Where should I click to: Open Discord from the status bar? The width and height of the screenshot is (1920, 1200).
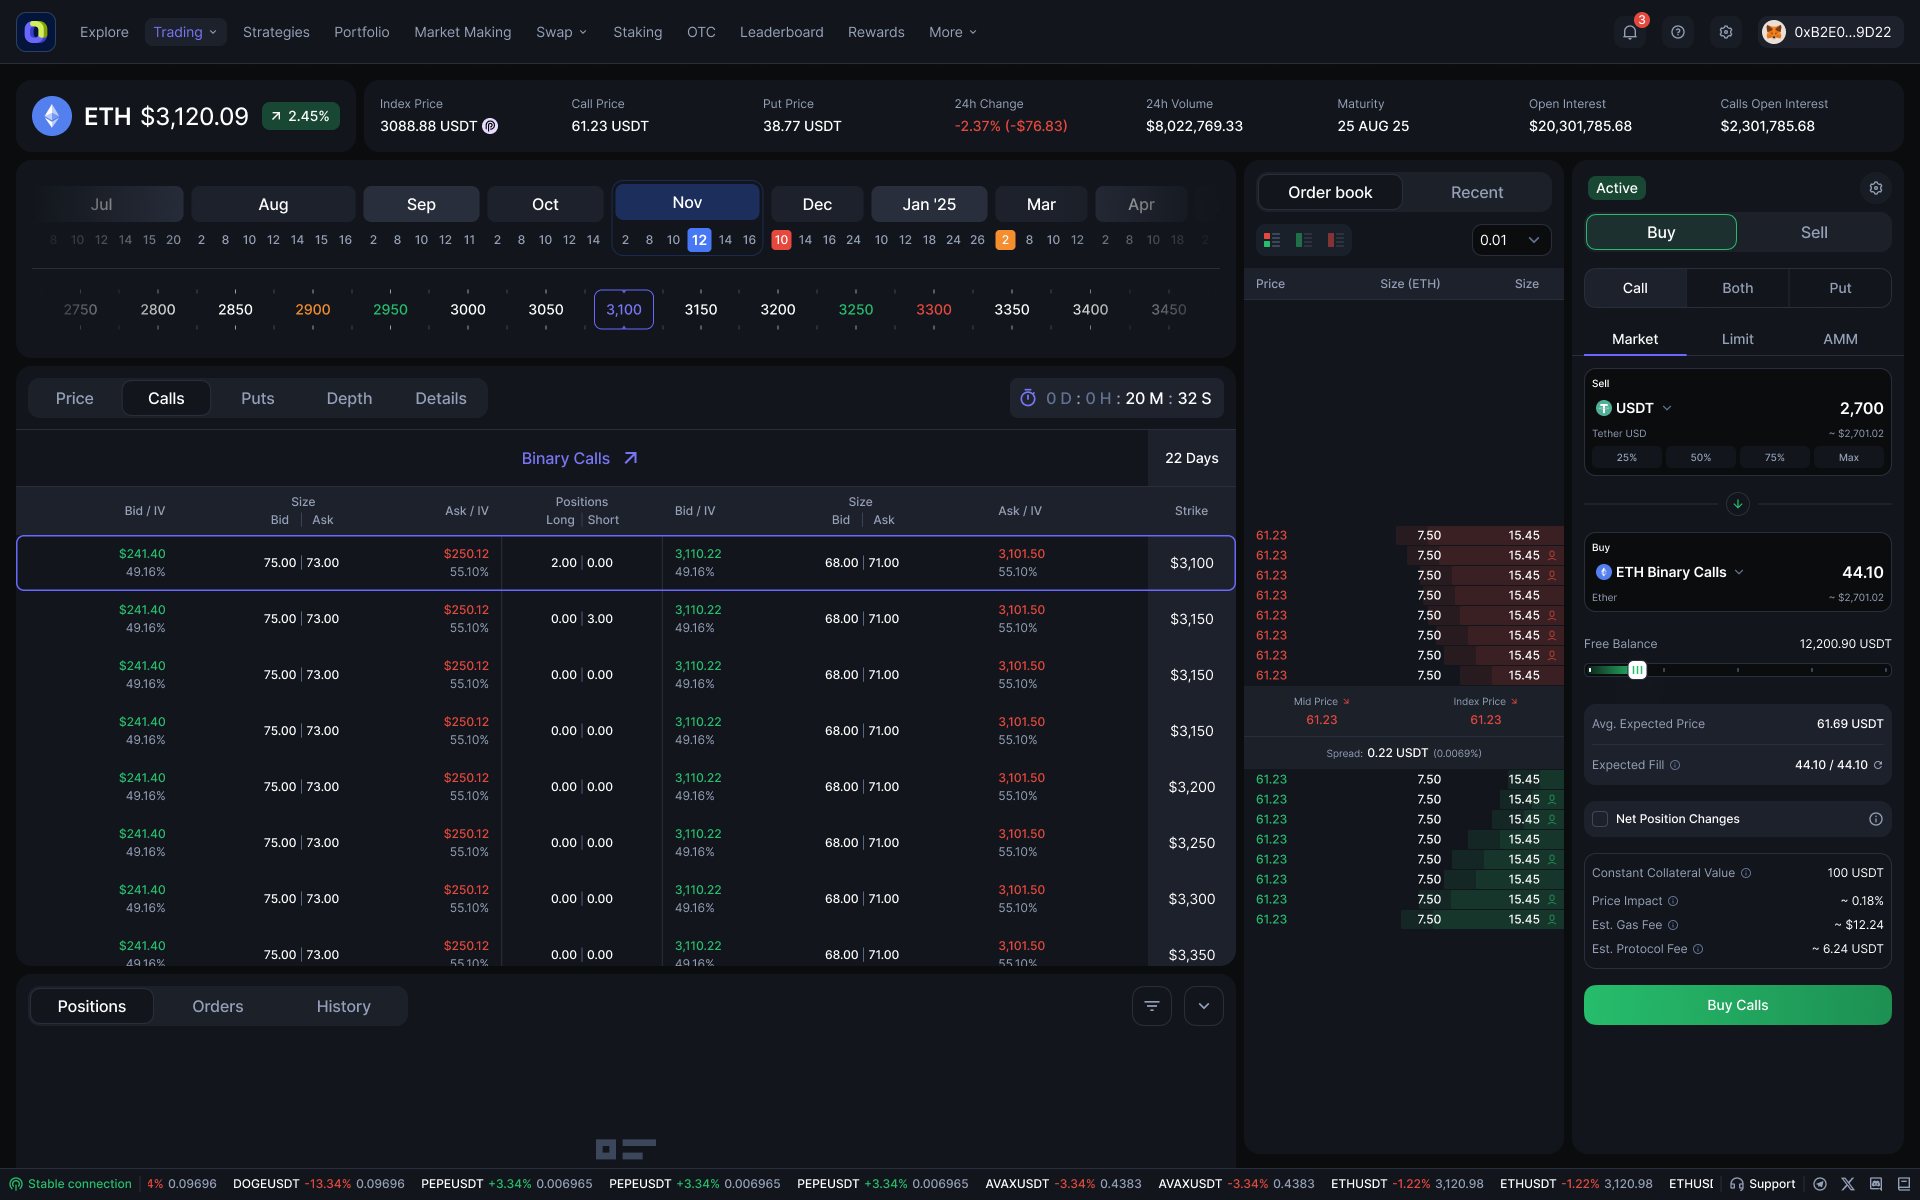pos(1876,1184)
